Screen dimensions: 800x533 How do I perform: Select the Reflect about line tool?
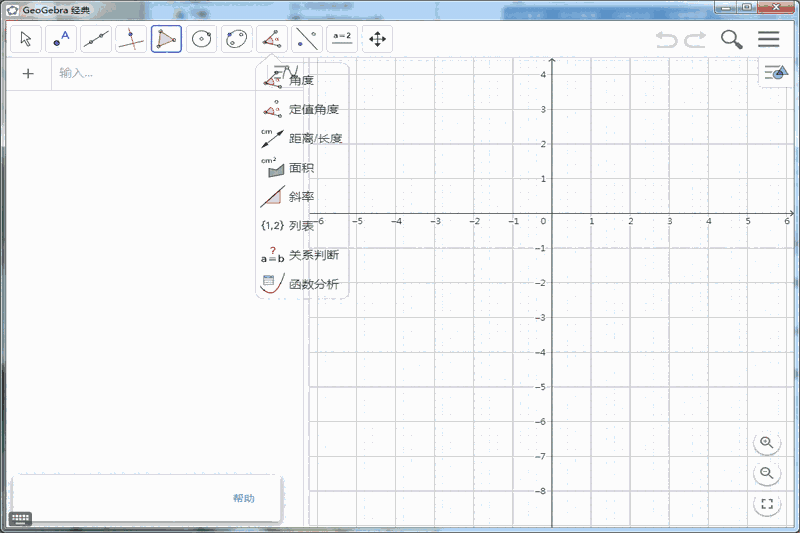(307, 39)
